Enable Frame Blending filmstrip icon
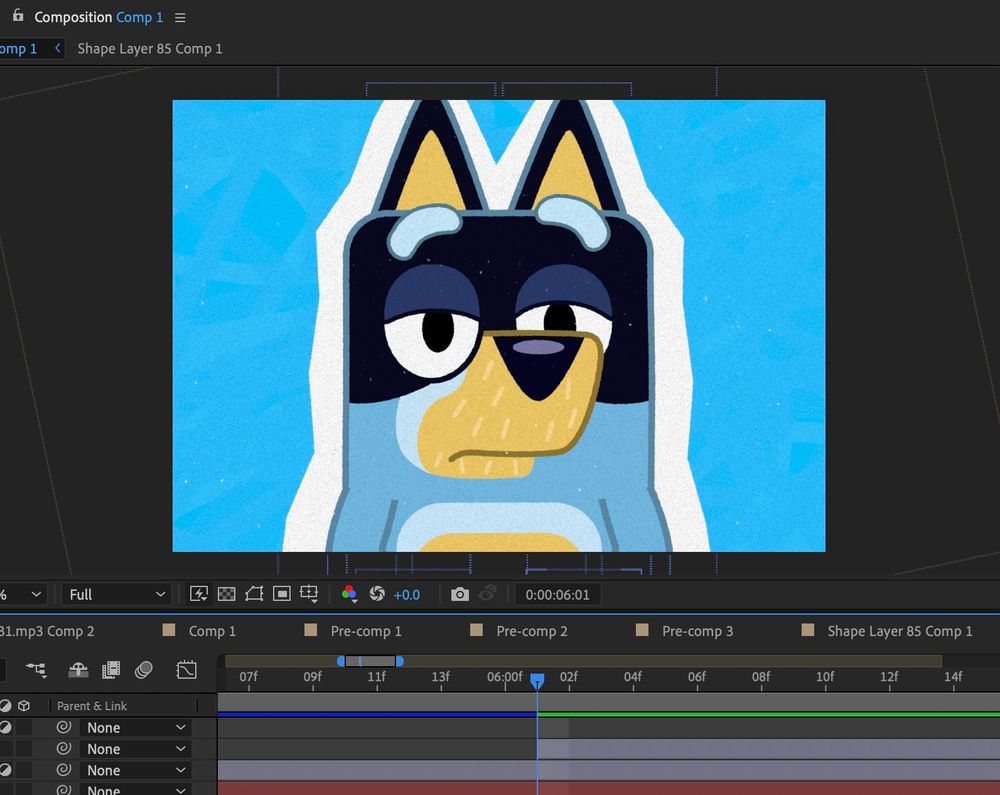 point(111,669)
